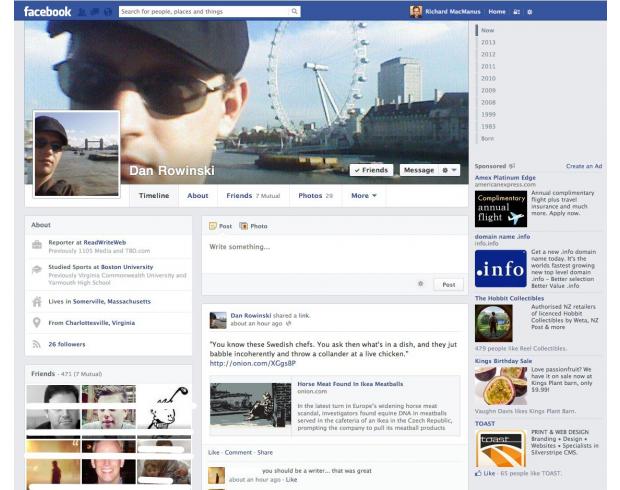Click the post audience icon beside timestamp

[288, 324]
